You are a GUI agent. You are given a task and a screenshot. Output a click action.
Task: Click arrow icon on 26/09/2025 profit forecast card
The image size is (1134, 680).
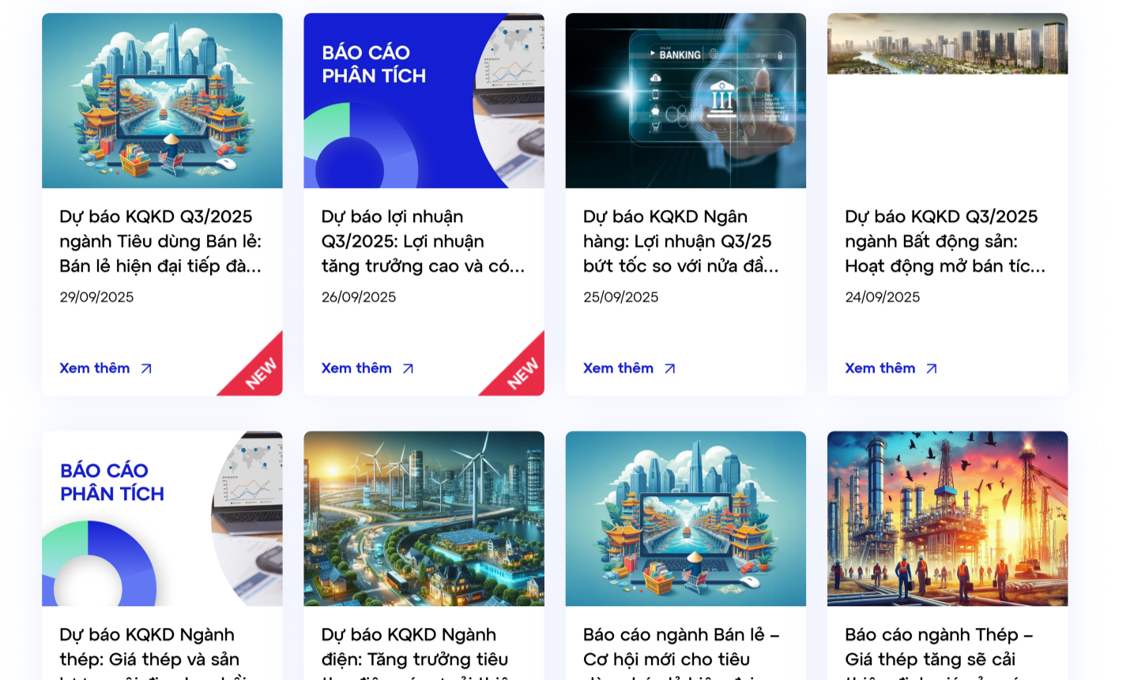pos(408,368)
